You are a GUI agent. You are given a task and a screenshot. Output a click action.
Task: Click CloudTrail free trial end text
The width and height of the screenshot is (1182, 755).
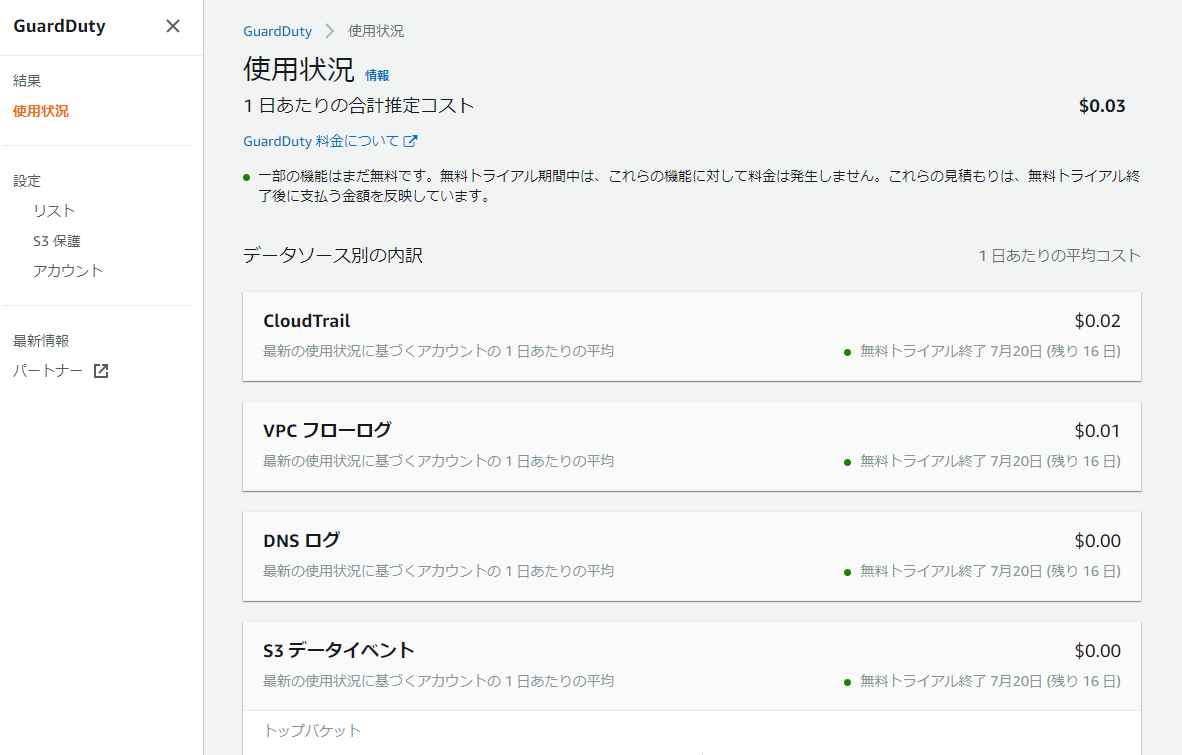click(x=991, y=351)
